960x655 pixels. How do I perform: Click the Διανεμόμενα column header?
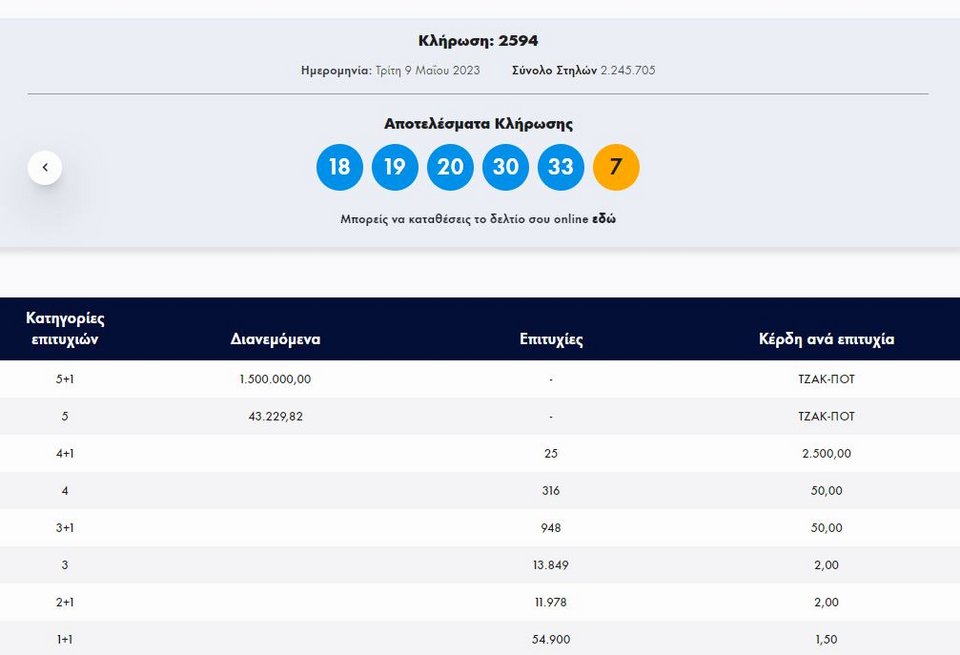(276, 339)
